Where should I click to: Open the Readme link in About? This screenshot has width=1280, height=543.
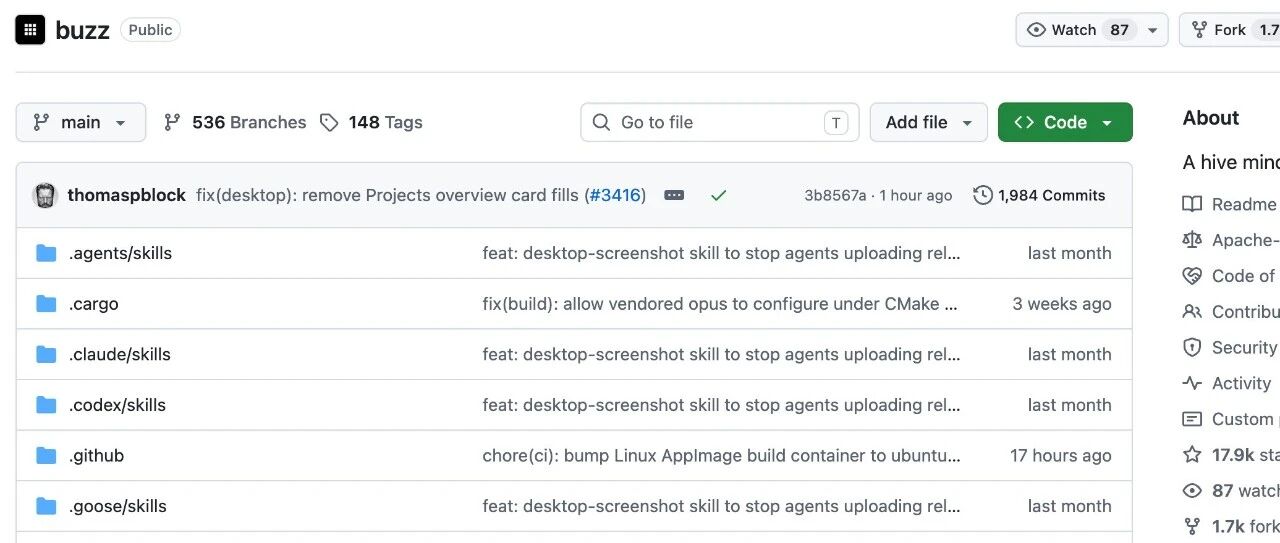click(1244, 204)
